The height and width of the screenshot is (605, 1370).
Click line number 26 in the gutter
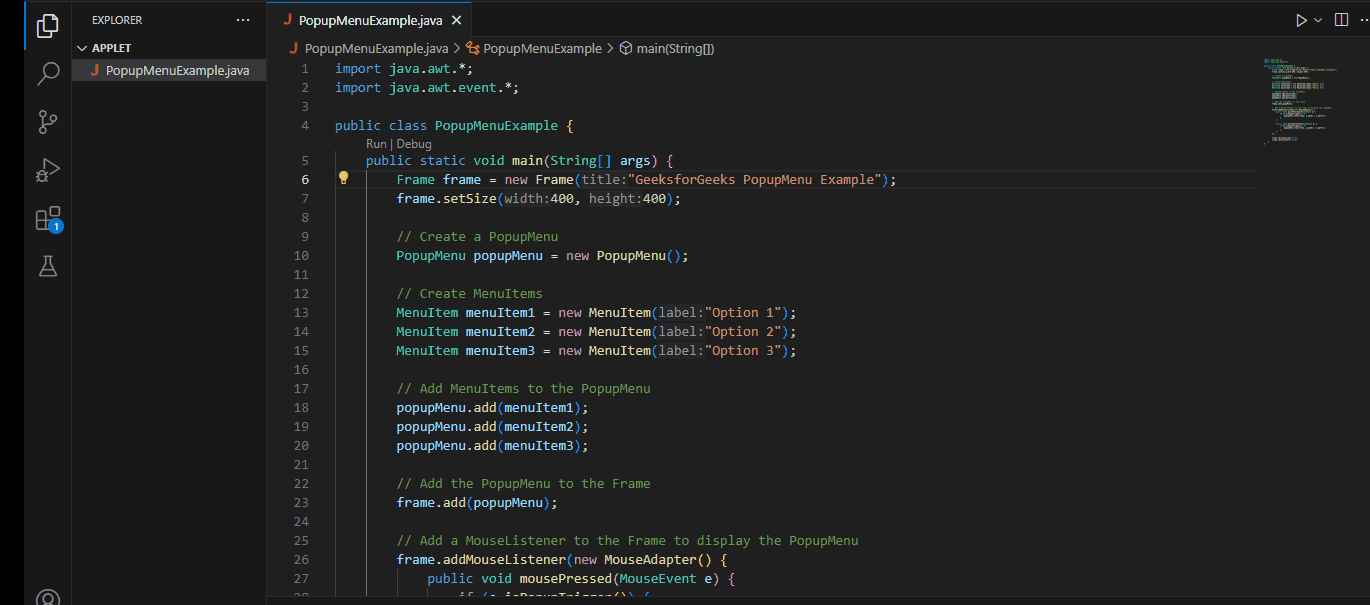coord(301,559)
